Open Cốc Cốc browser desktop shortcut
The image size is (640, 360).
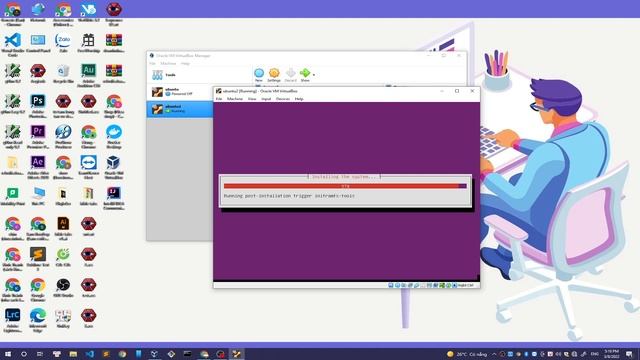point(63,258)
